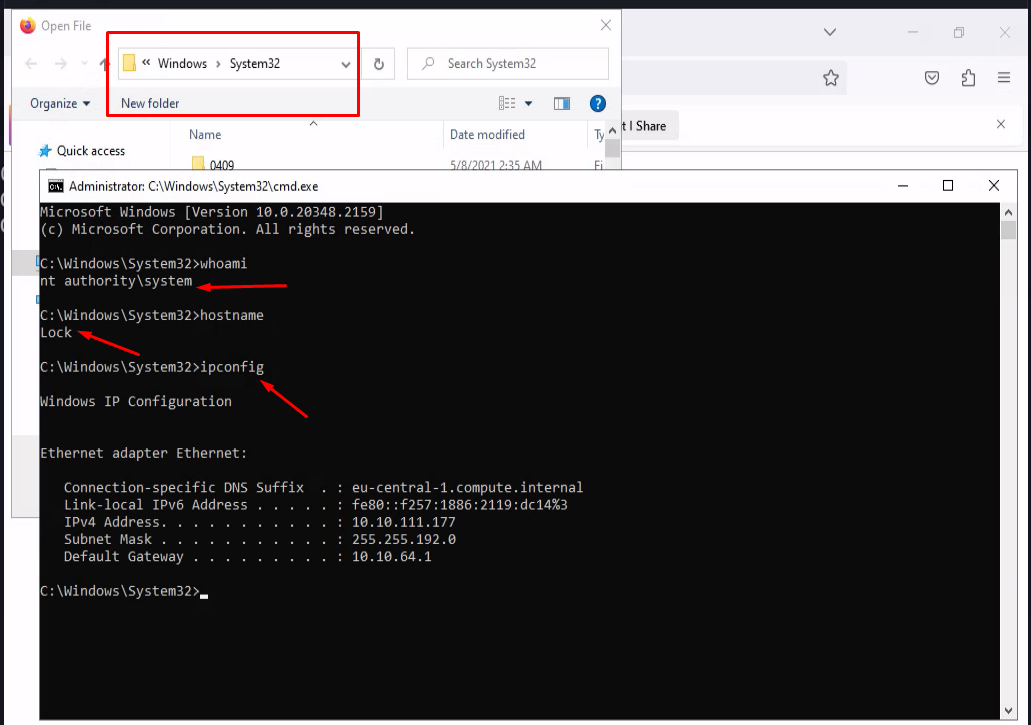Image resolution: width=1031 pixels, height=725 pixels.
Task: Click the 'Lock' hostname output
Action: point(56,333)
